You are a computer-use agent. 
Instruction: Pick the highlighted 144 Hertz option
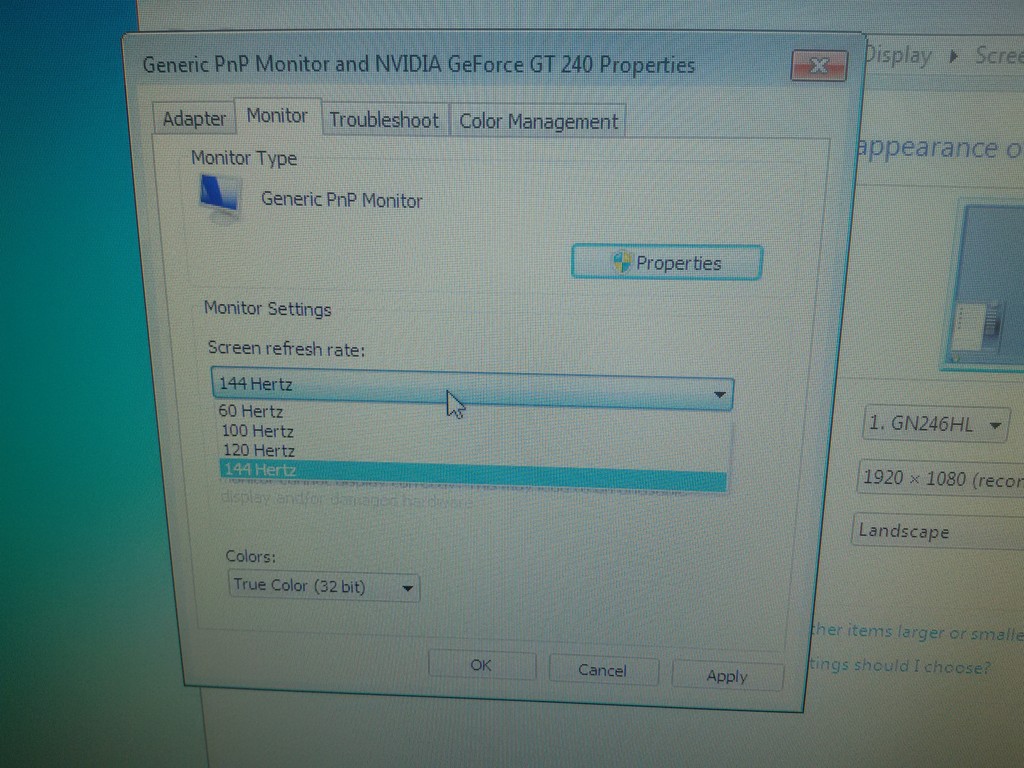point(473,474)
